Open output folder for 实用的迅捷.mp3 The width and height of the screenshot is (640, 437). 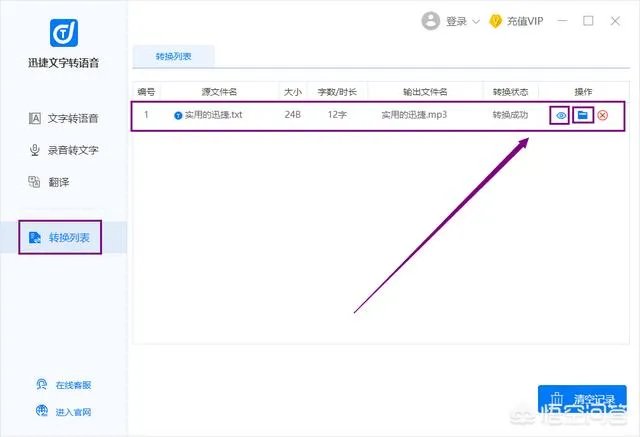(582, 115)
